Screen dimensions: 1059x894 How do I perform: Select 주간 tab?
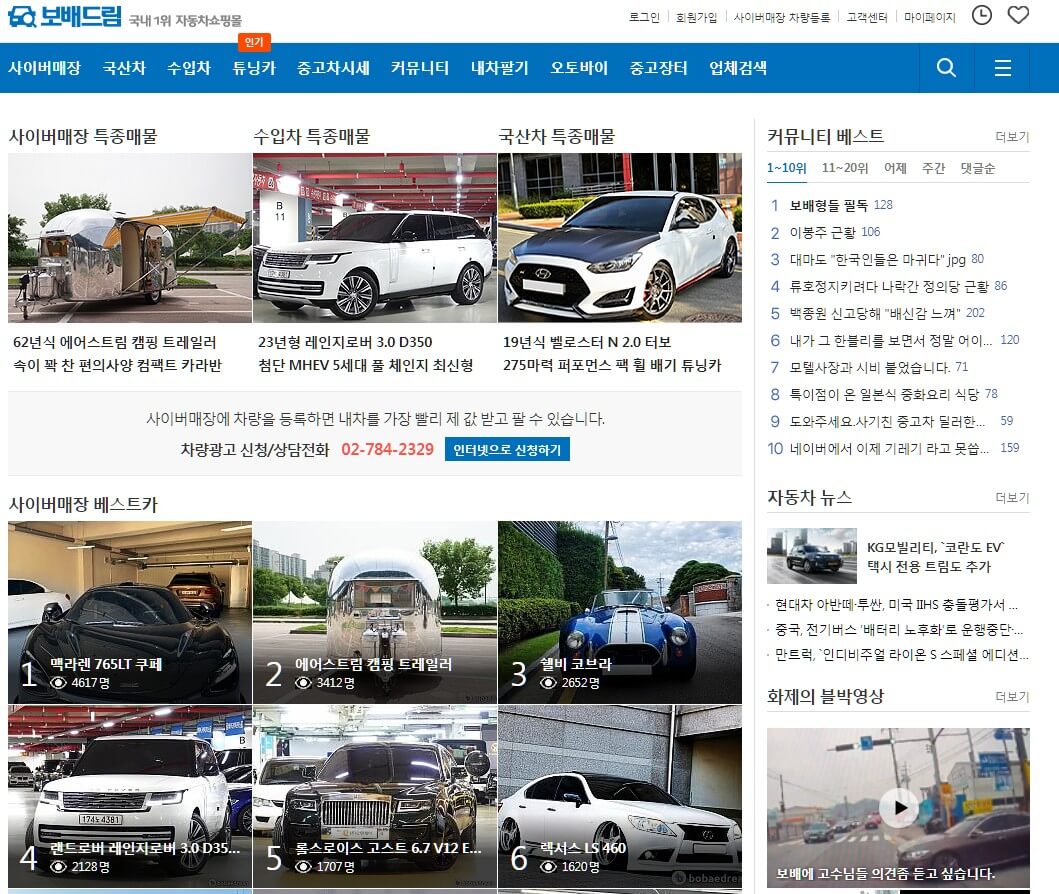[933, 168]
